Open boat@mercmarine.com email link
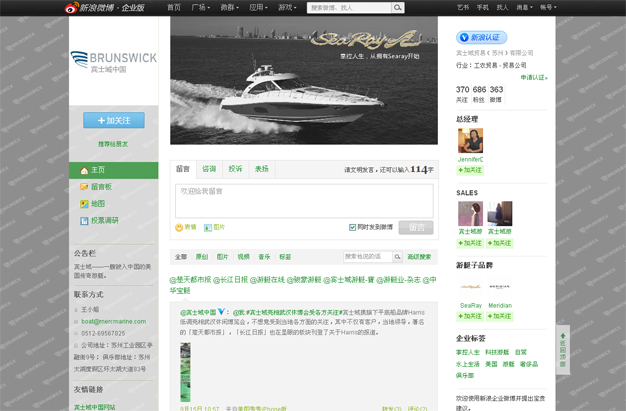Viewport: 626px width, 411px height. click(x=114, y=322)
